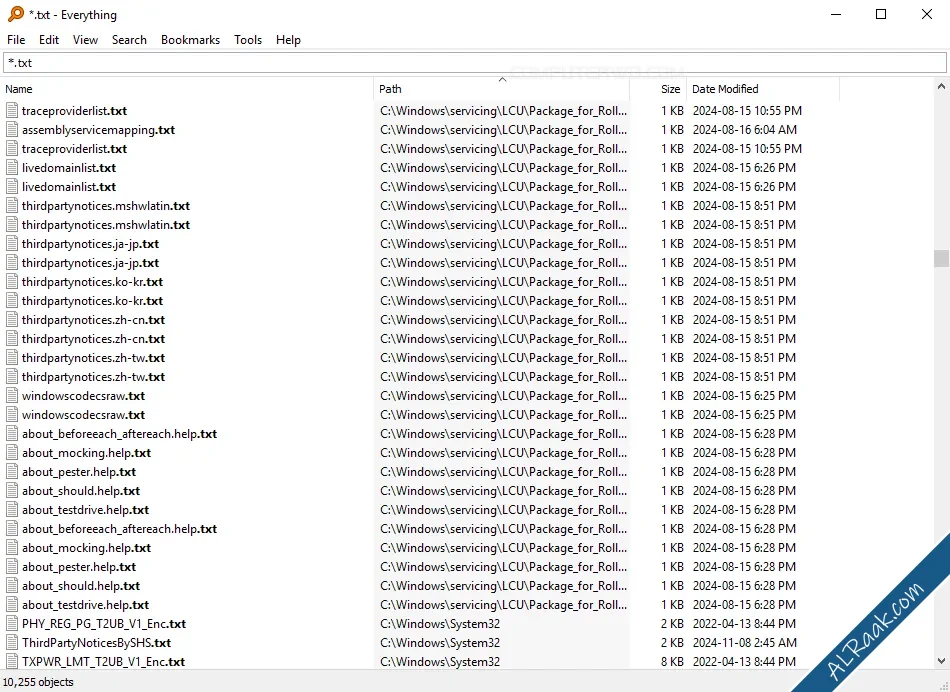Click the date modified of TXPWR_LMT_T2UB_V1_Enc.txt
This screenshot has height=692, width=950.
pos(745,662)
